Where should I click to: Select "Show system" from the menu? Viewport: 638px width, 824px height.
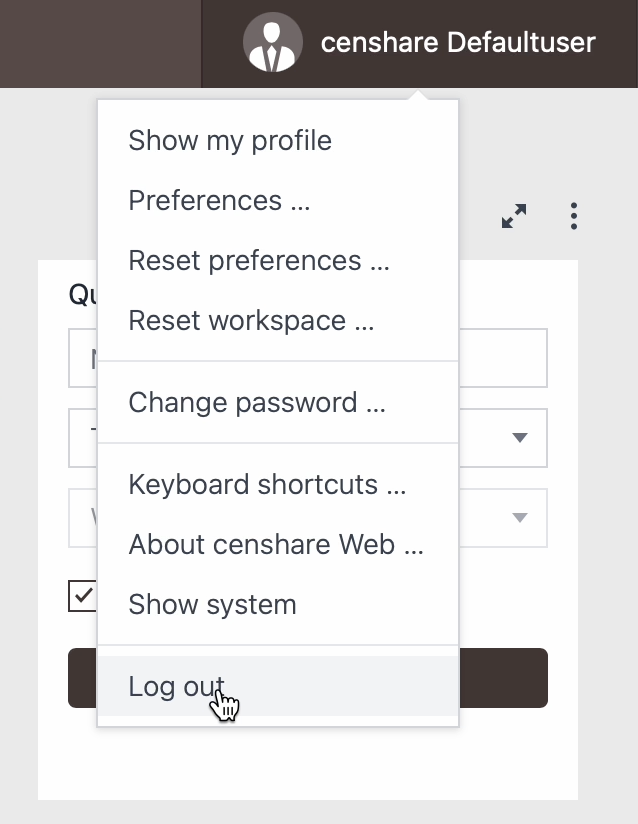tap(212, 604)
